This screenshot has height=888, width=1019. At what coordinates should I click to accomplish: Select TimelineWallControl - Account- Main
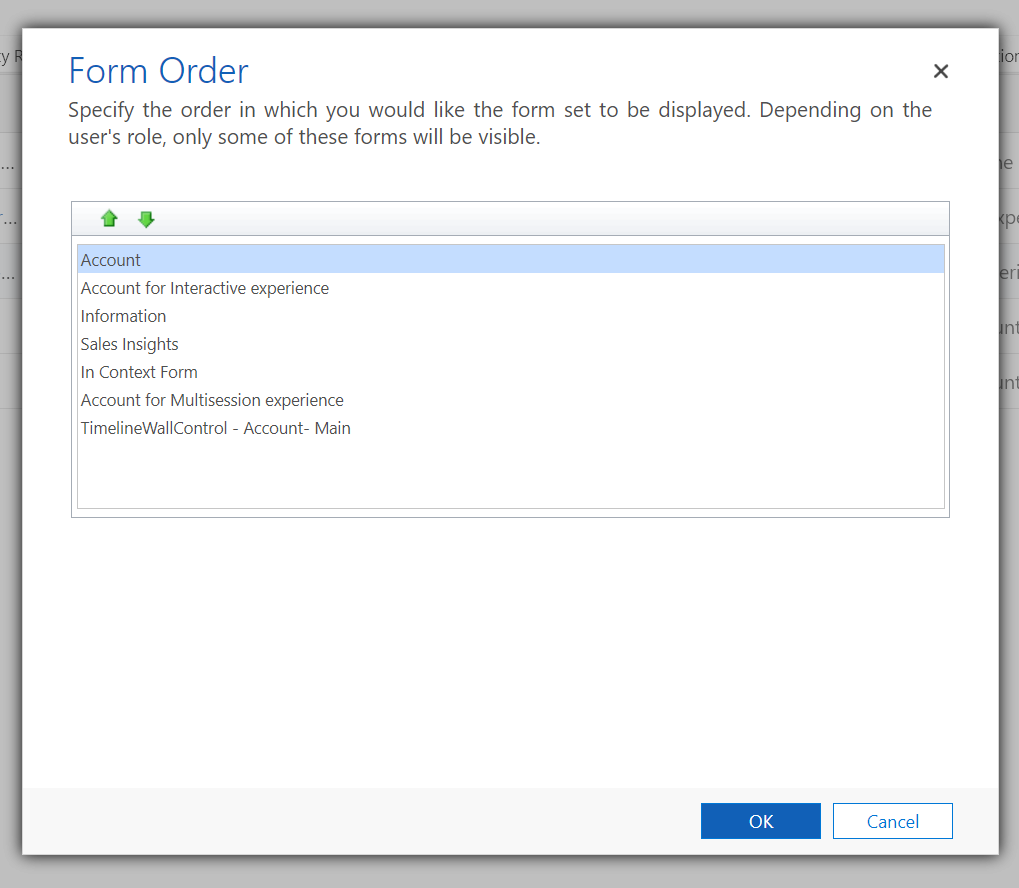point(215,427)
